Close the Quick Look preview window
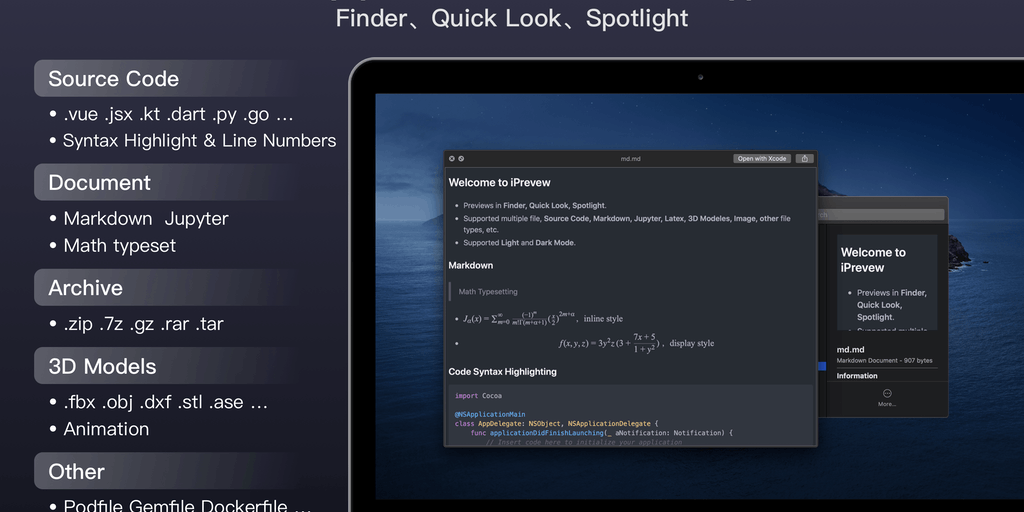Viewport: 1024px width, 512px height. tap(452, 159)
